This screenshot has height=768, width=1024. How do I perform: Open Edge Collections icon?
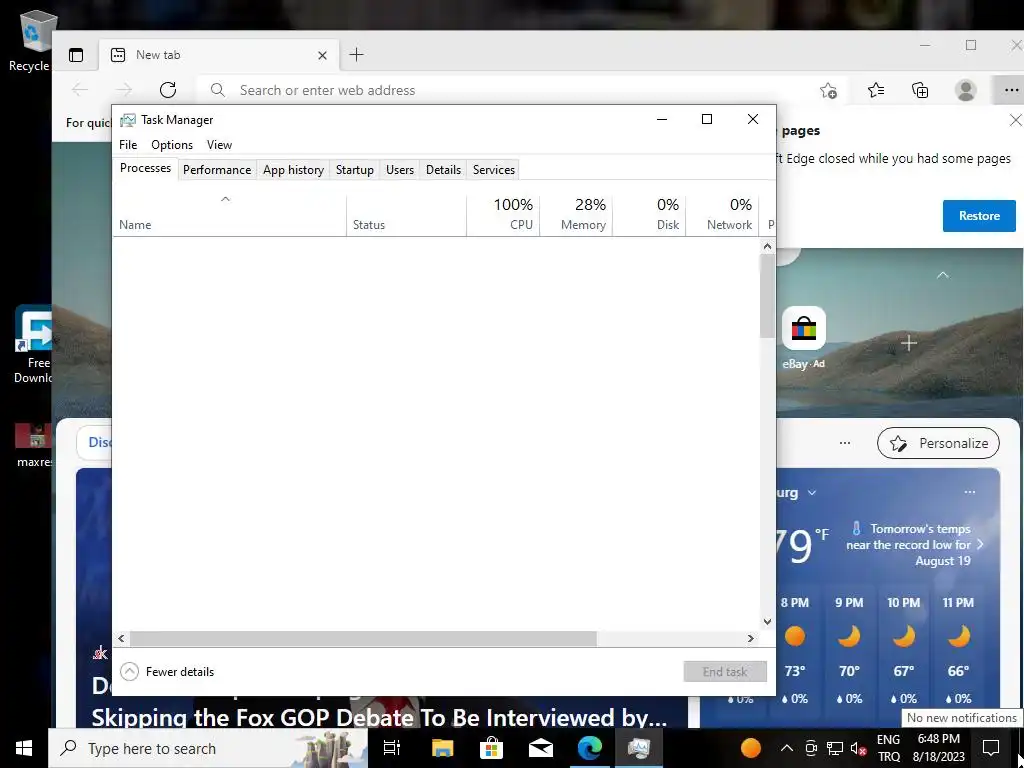pyautogui.click(x=920, y=90)
